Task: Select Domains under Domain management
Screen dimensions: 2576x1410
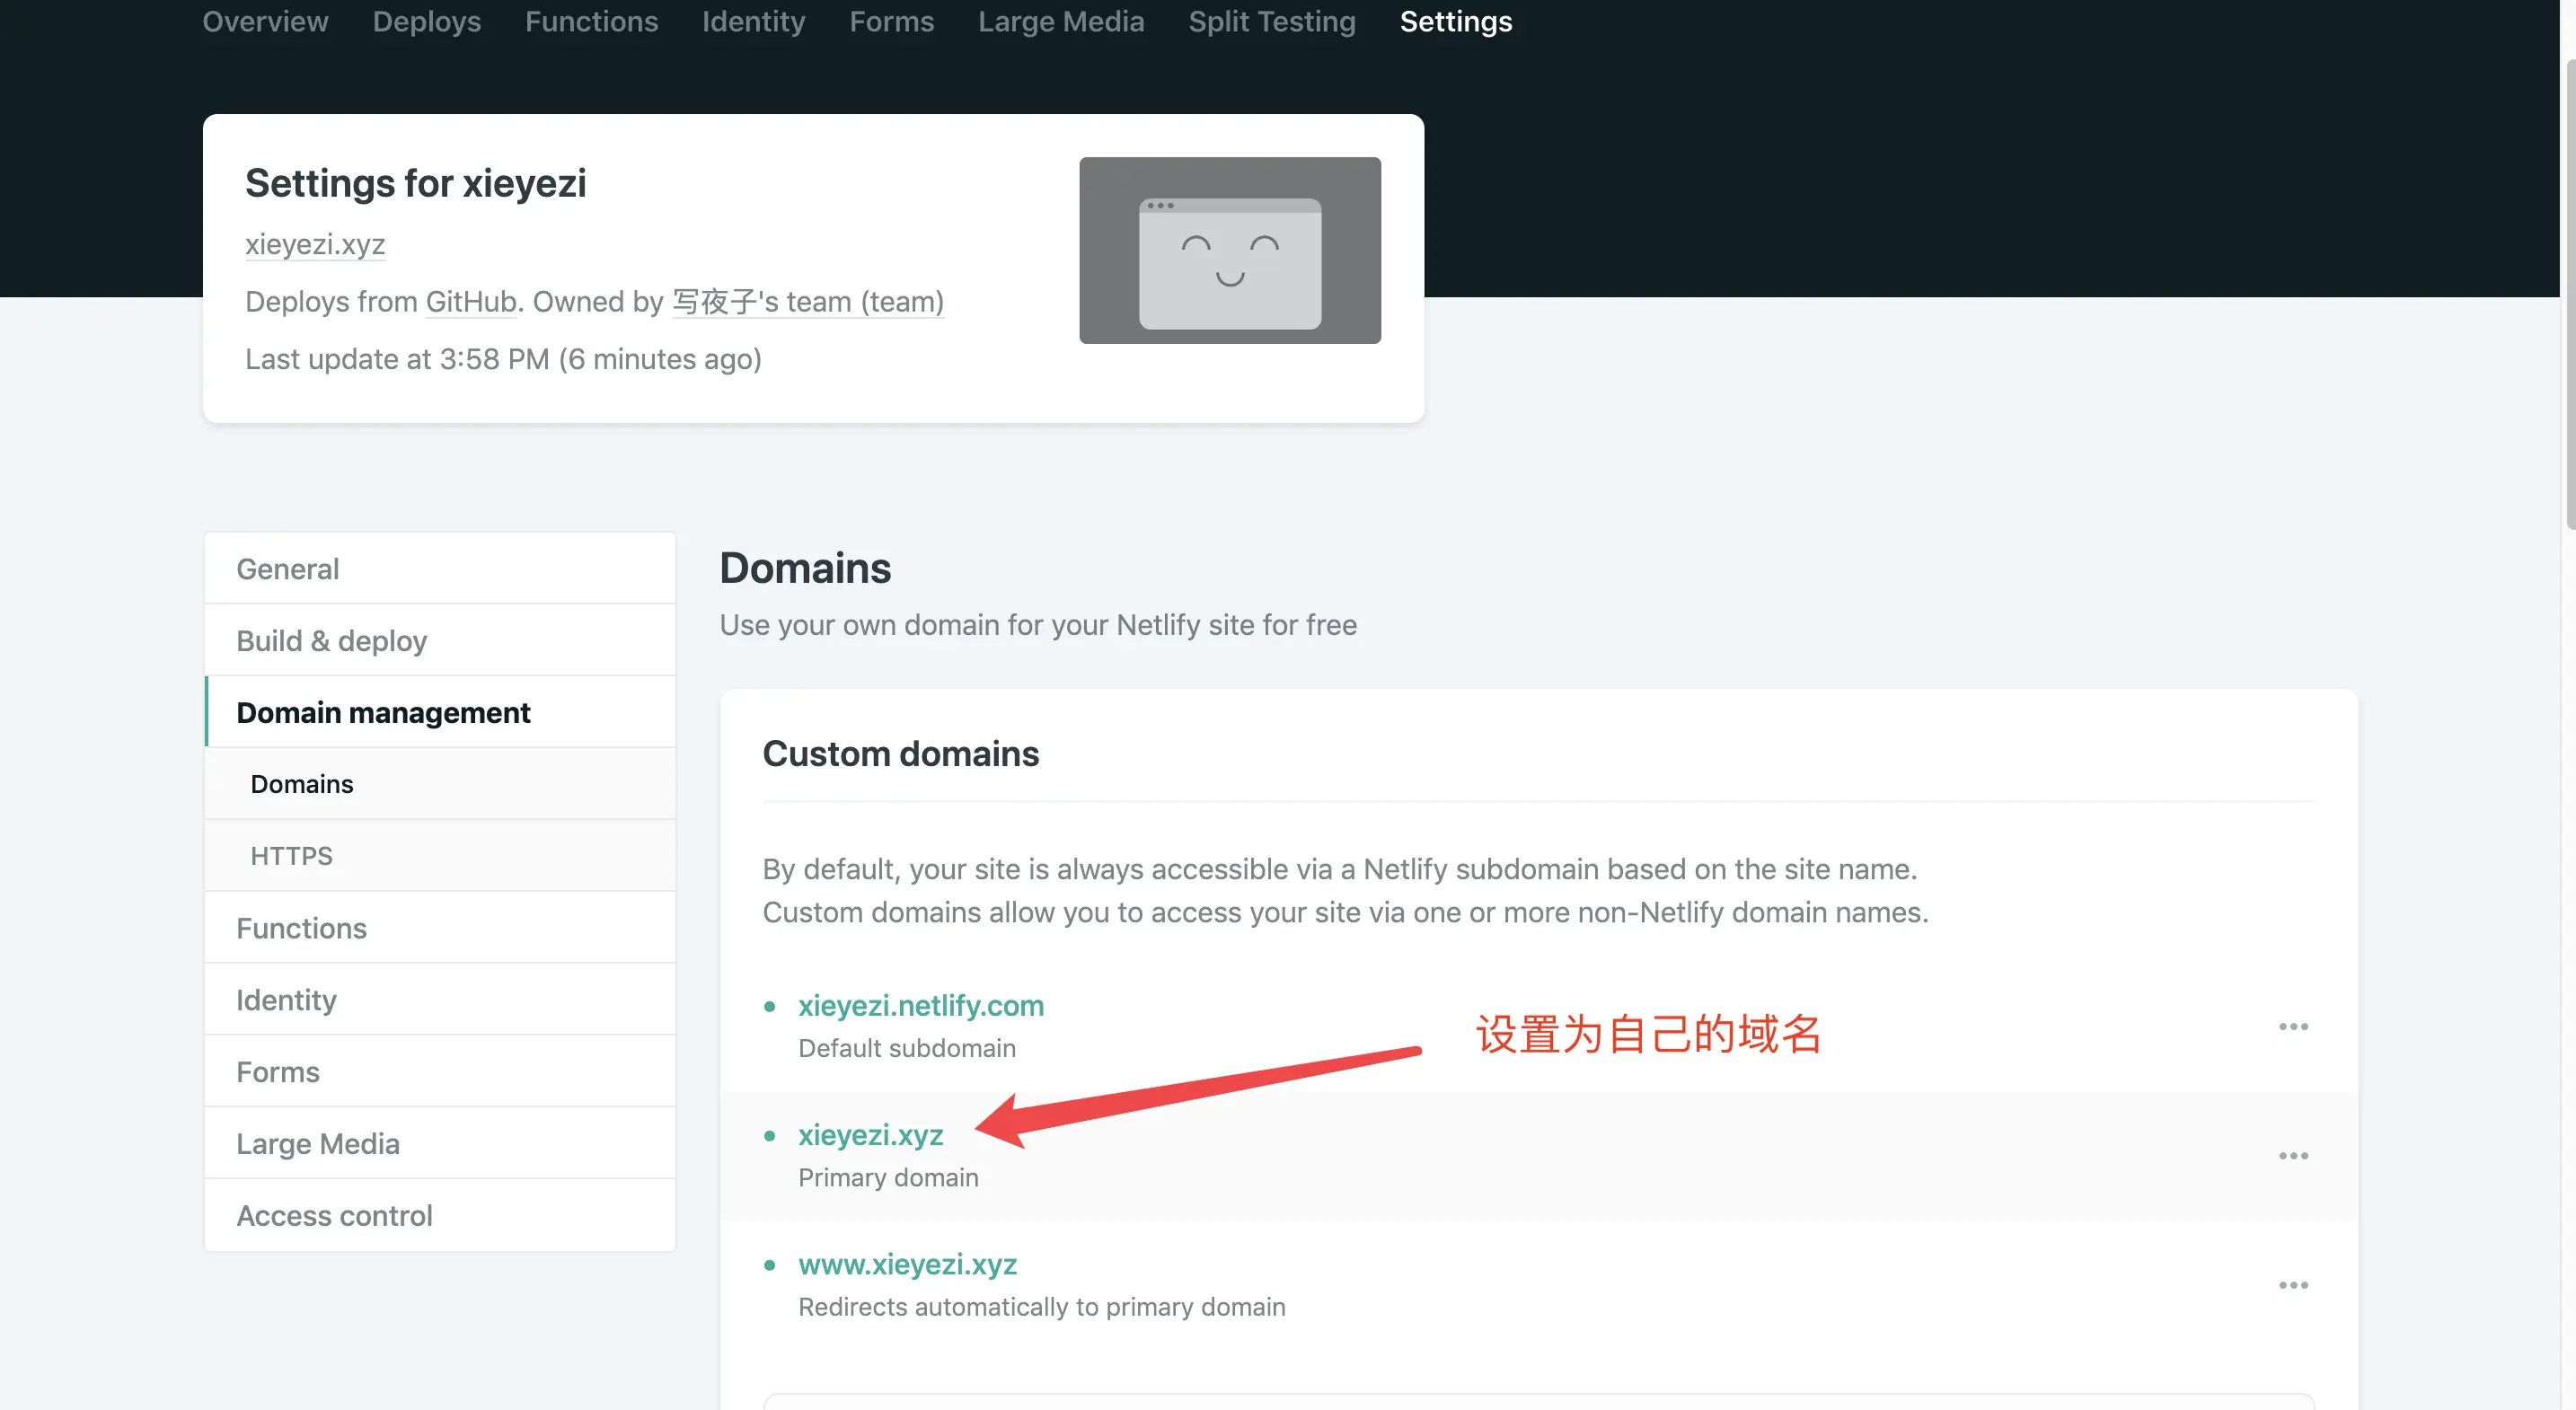Action: [x=302, y=784]
